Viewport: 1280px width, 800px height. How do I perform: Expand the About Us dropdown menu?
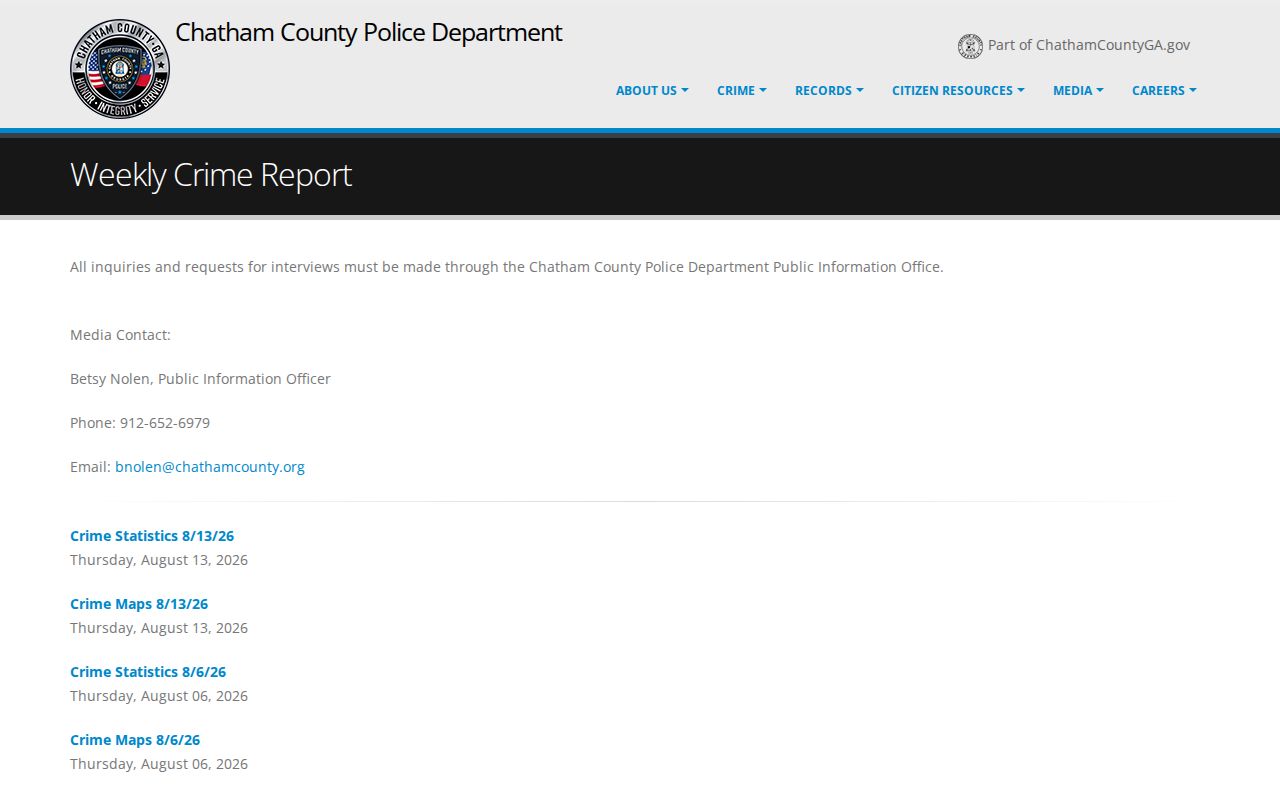(x=652, y=90)
